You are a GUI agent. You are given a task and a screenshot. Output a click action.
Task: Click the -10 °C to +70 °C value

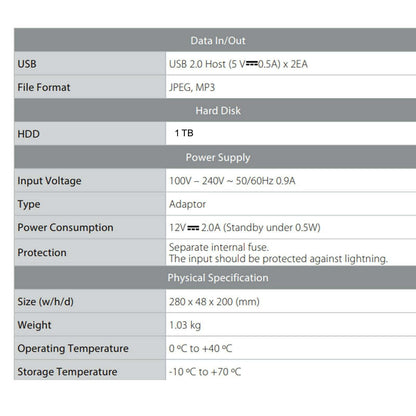(x=205, y=372)
